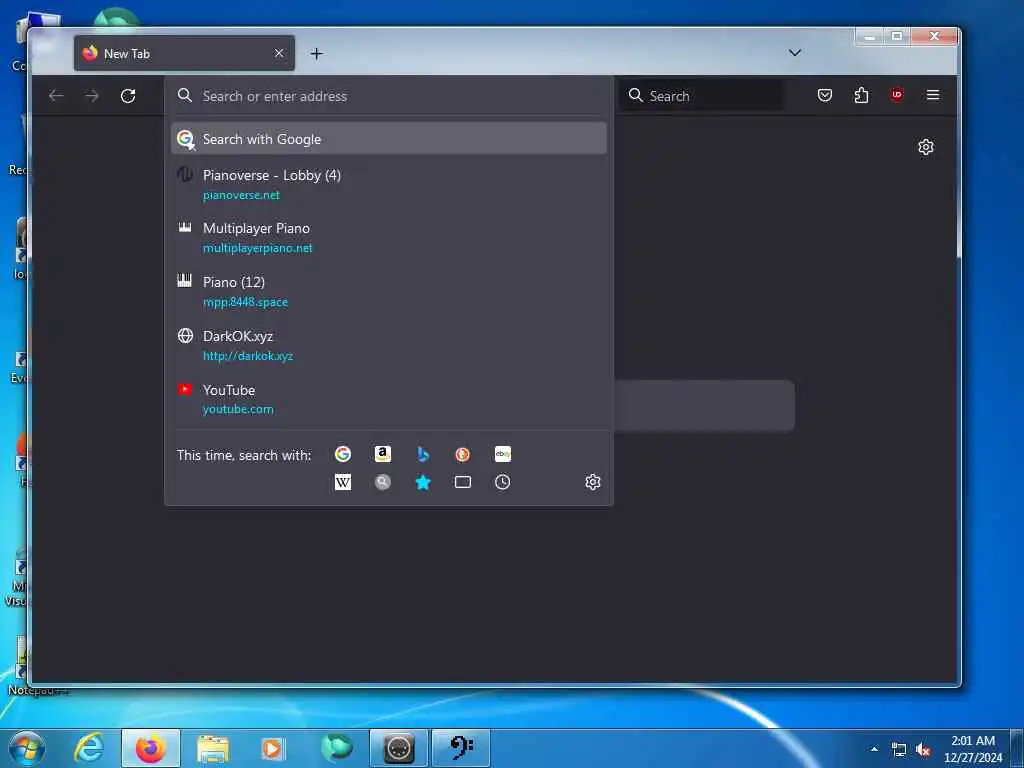Show hidden tray icons arrow

[x=874, y=749]
